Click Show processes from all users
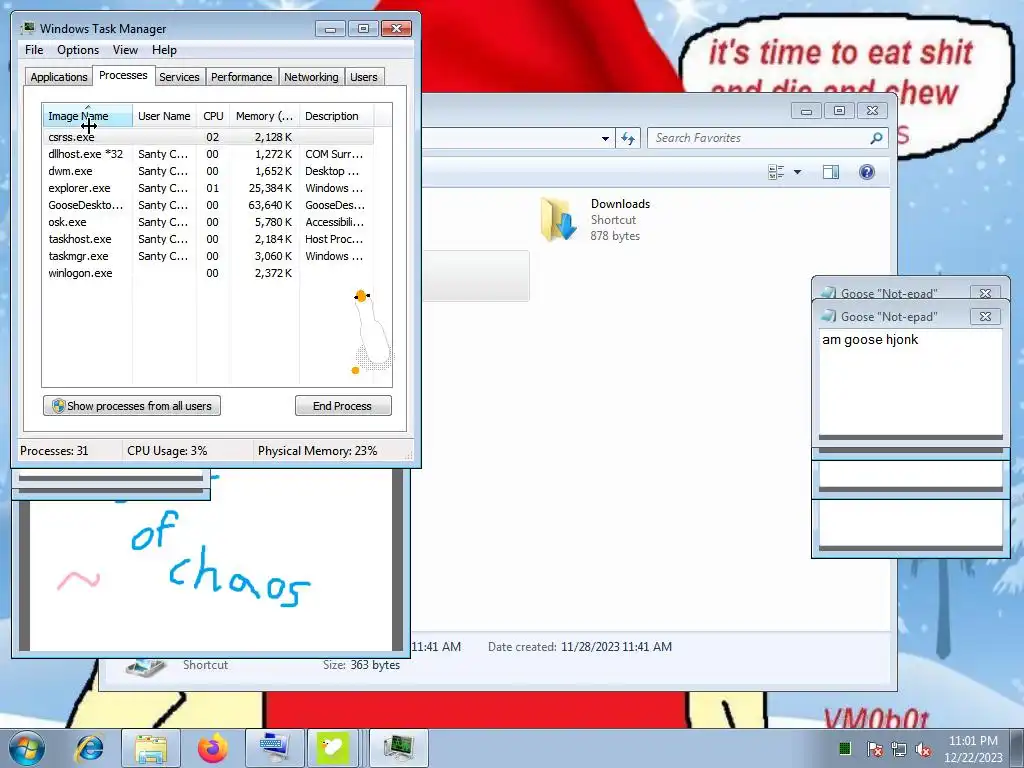Screen dimensions: 1024x768 coord(132,406)
